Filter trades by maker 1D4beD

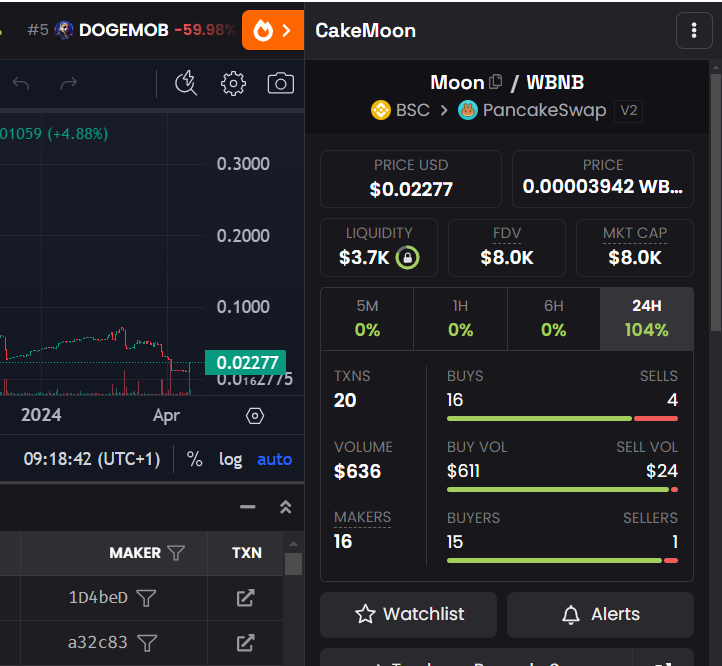(146, 598)
